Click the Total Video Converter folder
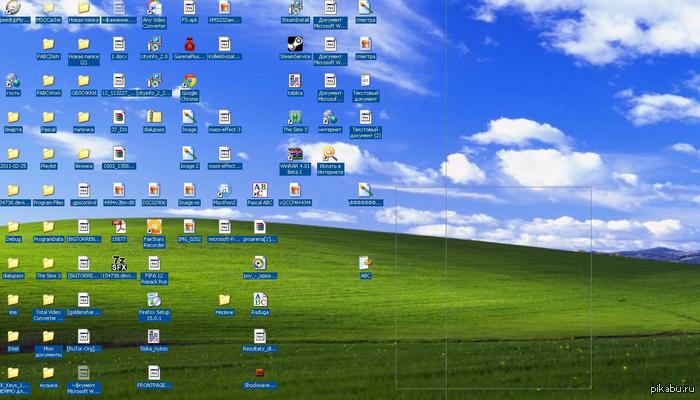Viewport: 700px width, 400px height. coord(47,300)
